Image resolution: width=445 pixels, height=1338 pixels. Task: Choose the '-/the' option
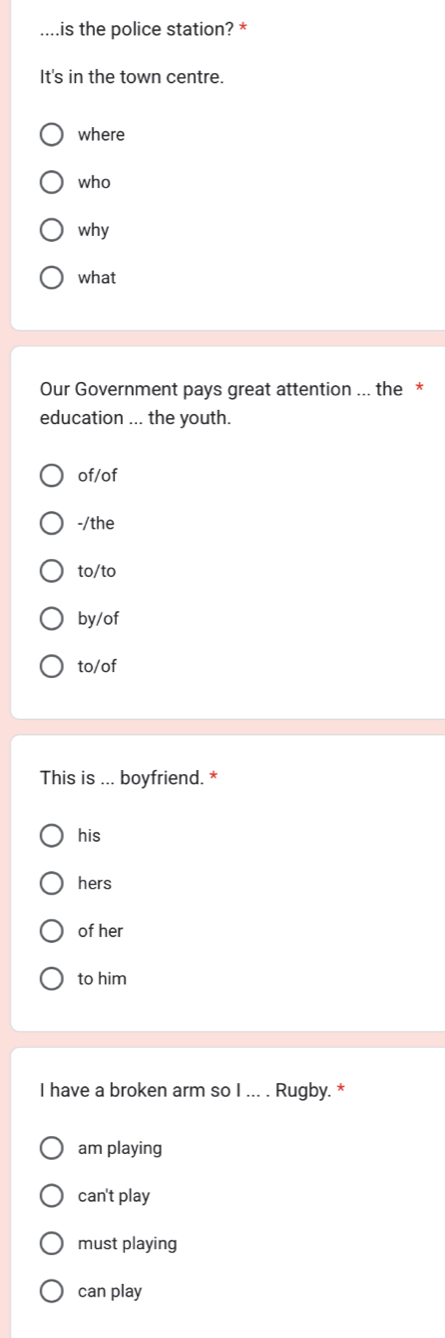[51, 523]
